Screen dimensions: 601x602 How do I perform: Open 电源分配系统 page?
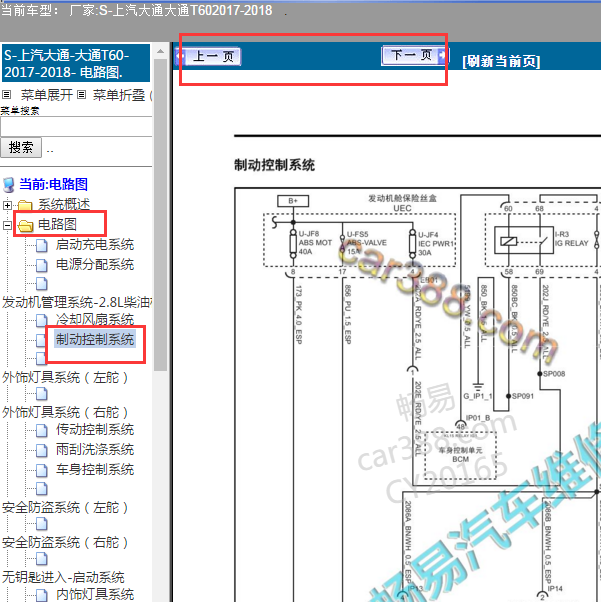coord(95,265)
